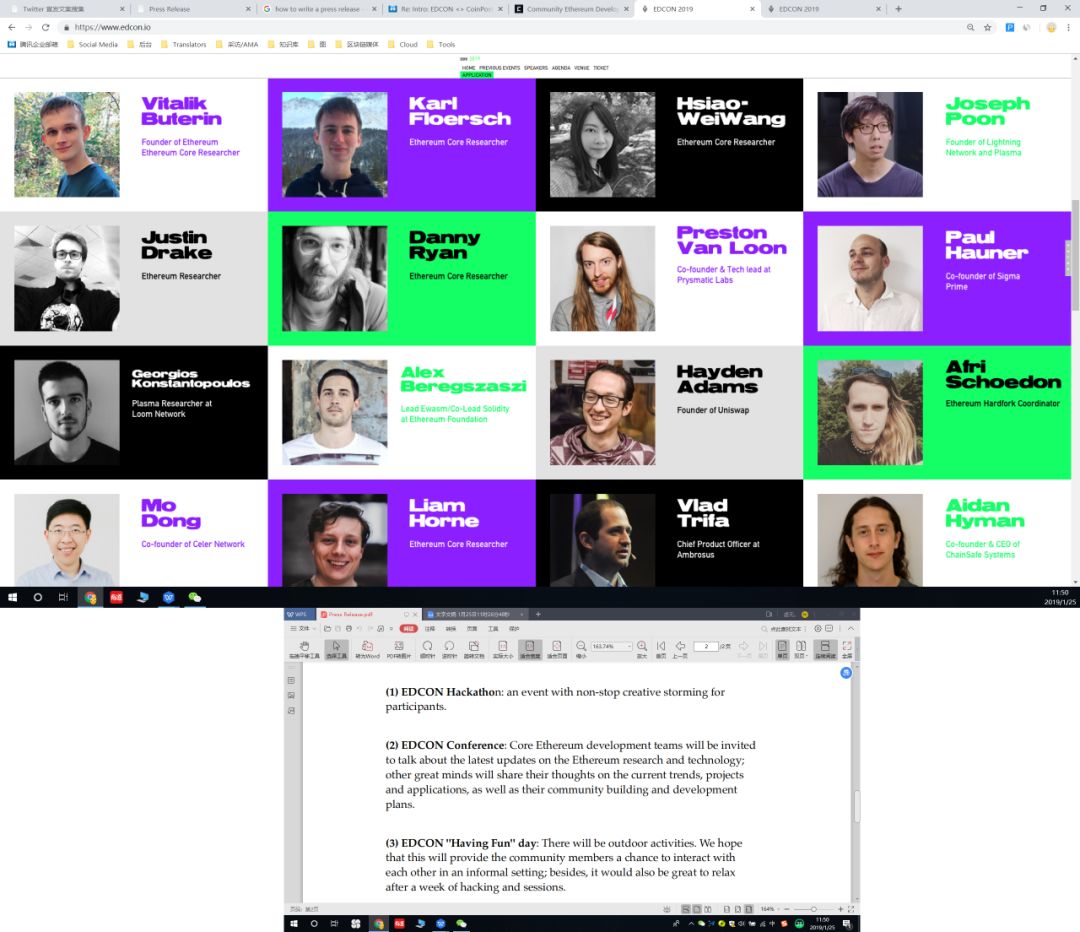This screenshot has height=932, width=1080.
Task: Click the fit page icon in WPS
Action: pyautogui.click(x=557, y=649)
